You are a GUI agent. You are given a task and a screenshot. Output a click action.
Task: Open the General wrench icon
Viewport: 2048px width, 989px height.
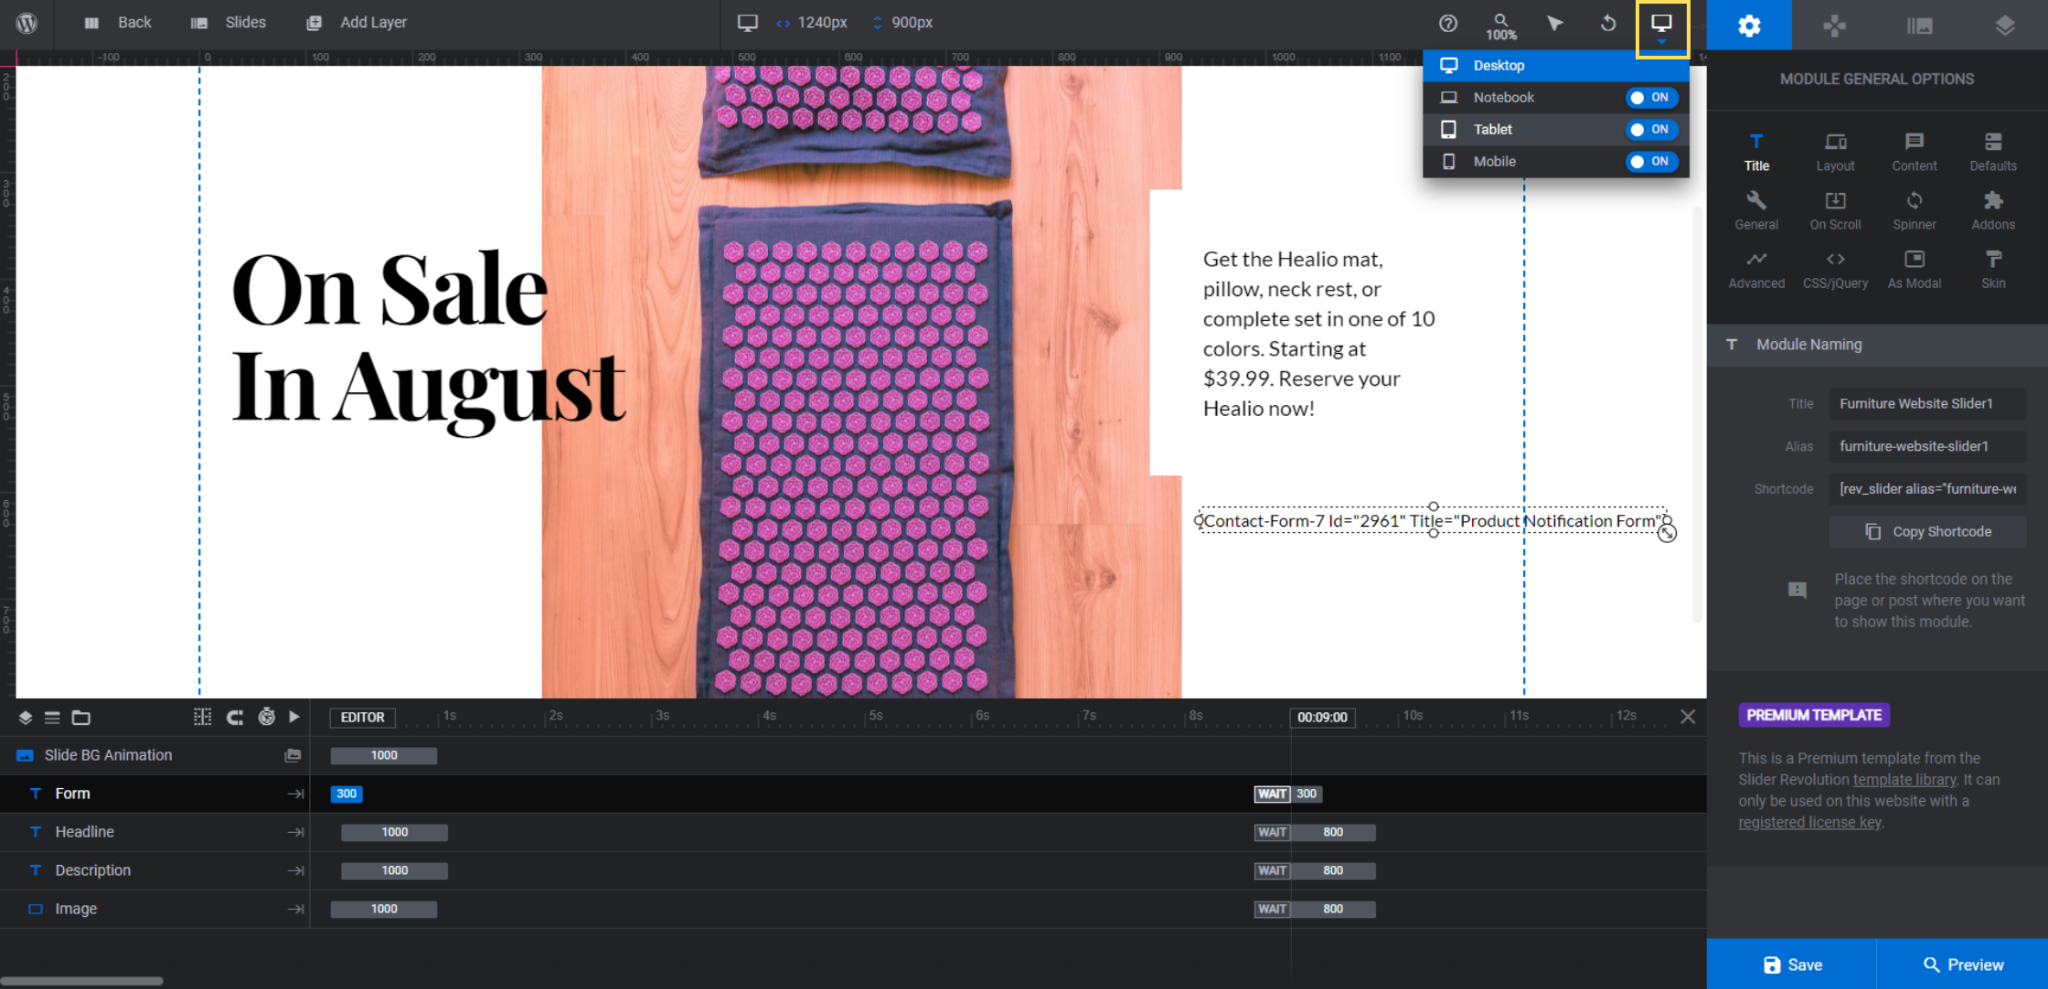(x=1757, y=211)
